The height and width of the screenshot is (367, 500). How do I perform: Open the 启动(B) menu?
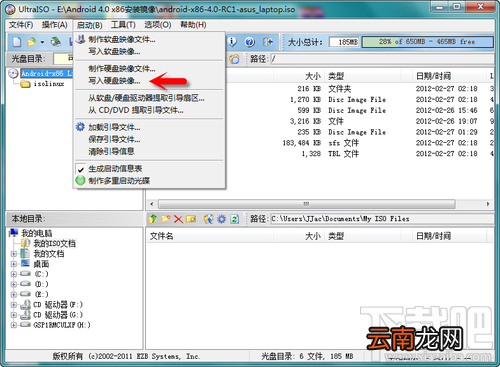(89, 25)
